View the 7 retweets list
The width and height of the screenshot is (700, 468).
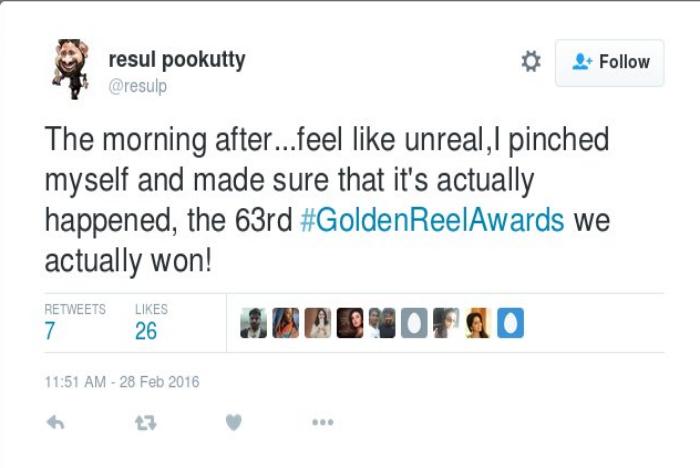[x=75, y=322]
